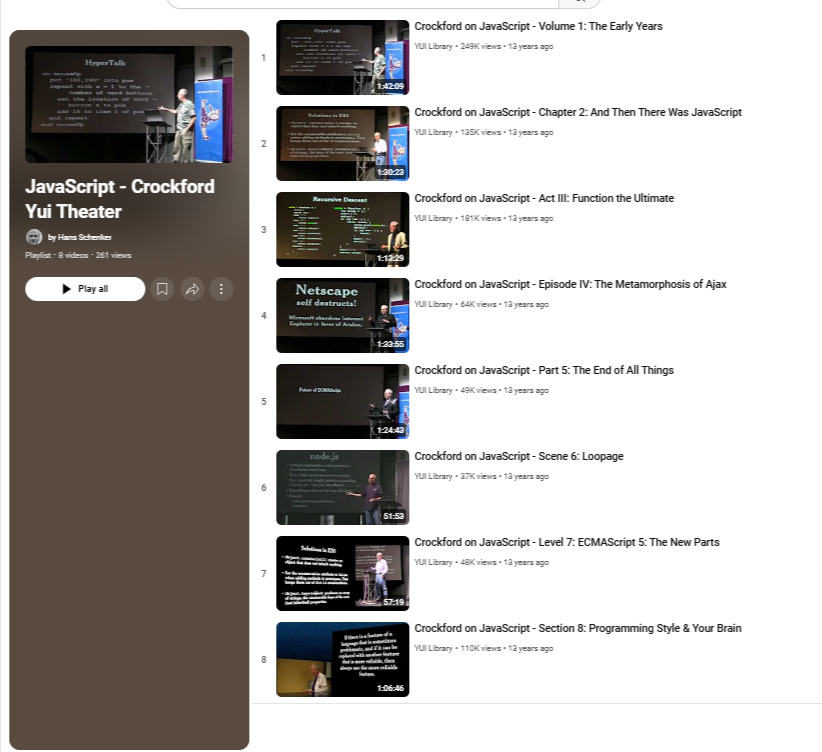Visit YUI Library channel under Scene 6 video
This screenshot has width=822, height=752.
(433, 476)
